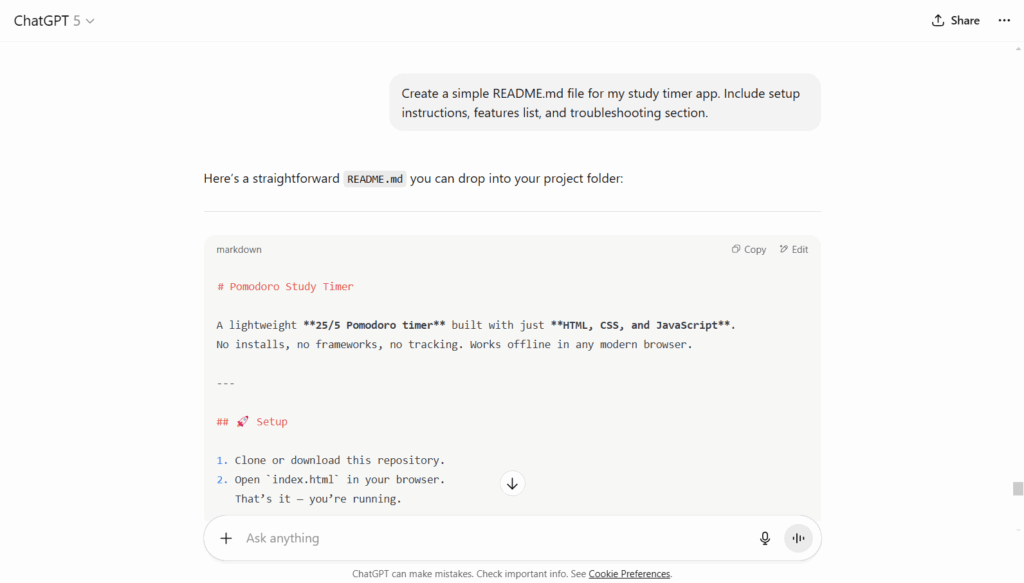
Task: Click the vertical scrollbar thumb
Action: click(1017, 489)
